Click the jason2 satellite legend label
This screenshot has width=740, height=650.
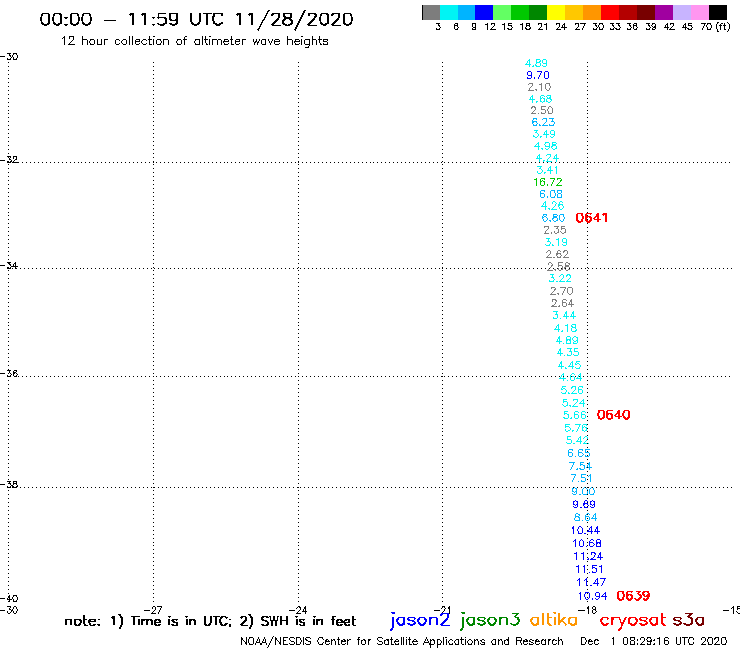click(420, 620)
